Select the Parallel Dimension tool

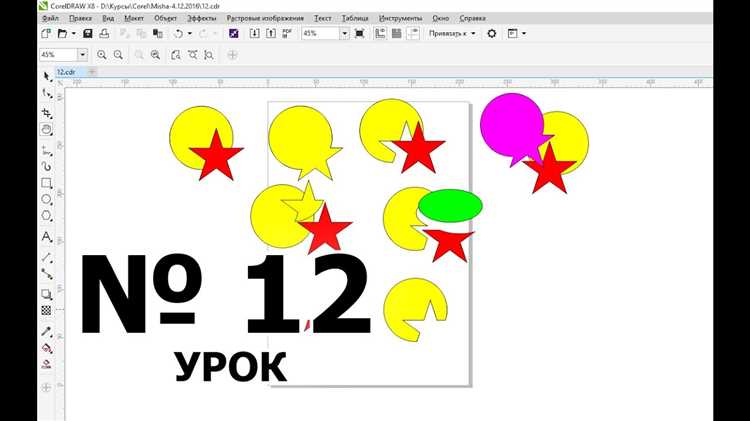(46, 257)
